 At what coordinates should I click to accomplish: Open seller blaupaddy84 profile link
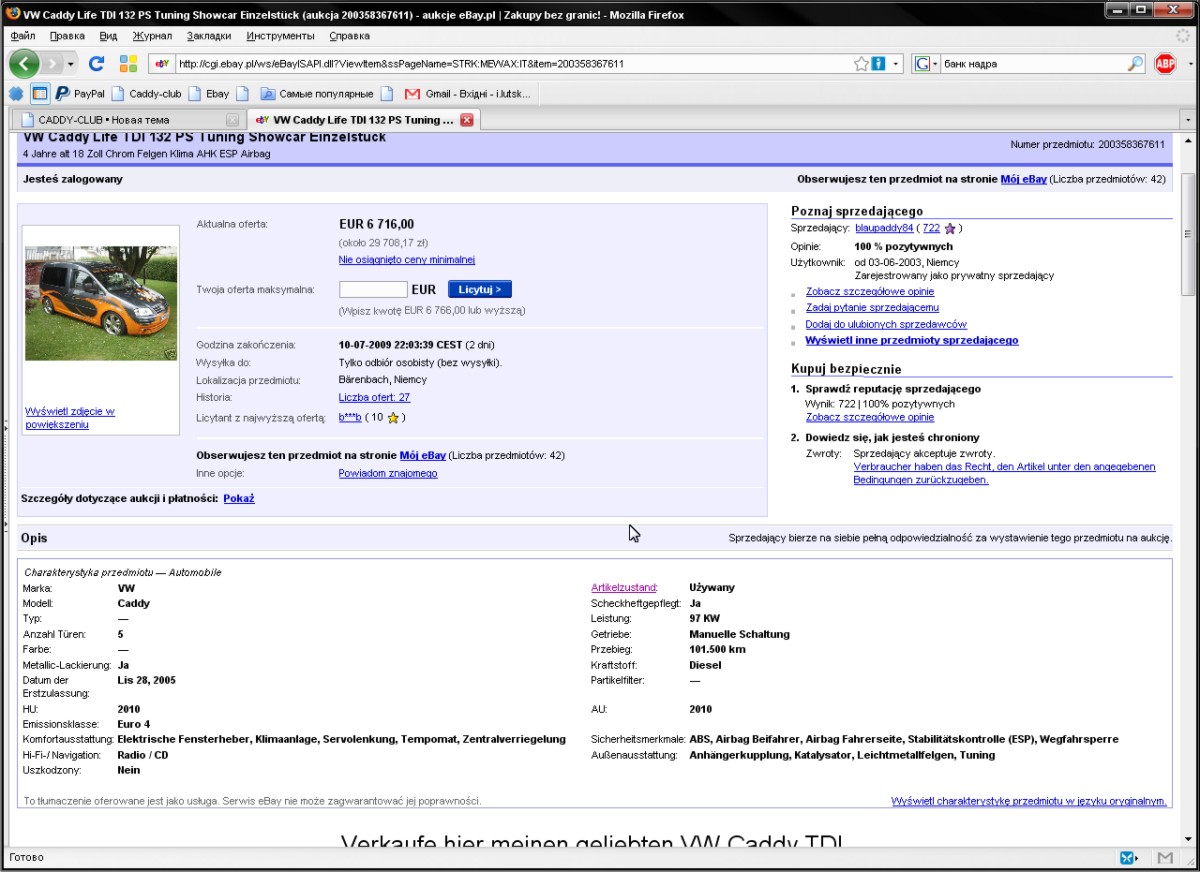point(884,228)
